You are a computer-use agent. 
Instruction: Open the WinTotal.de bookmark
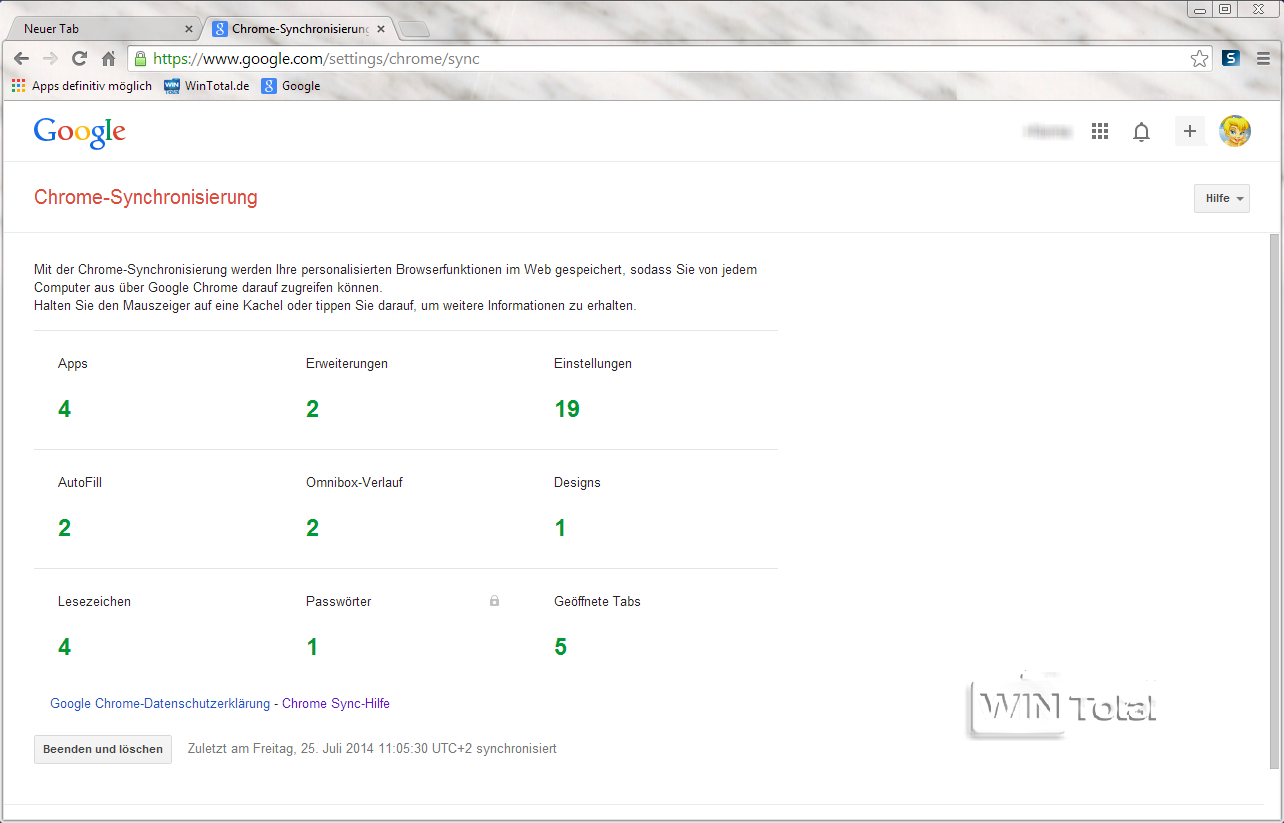tap(207, 86)
